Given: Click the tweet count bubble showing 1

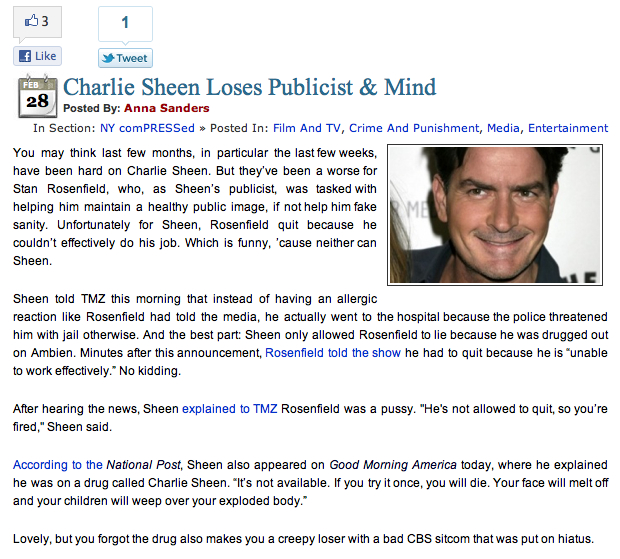Looking at the screenshot, I should (x=125, y=23).
